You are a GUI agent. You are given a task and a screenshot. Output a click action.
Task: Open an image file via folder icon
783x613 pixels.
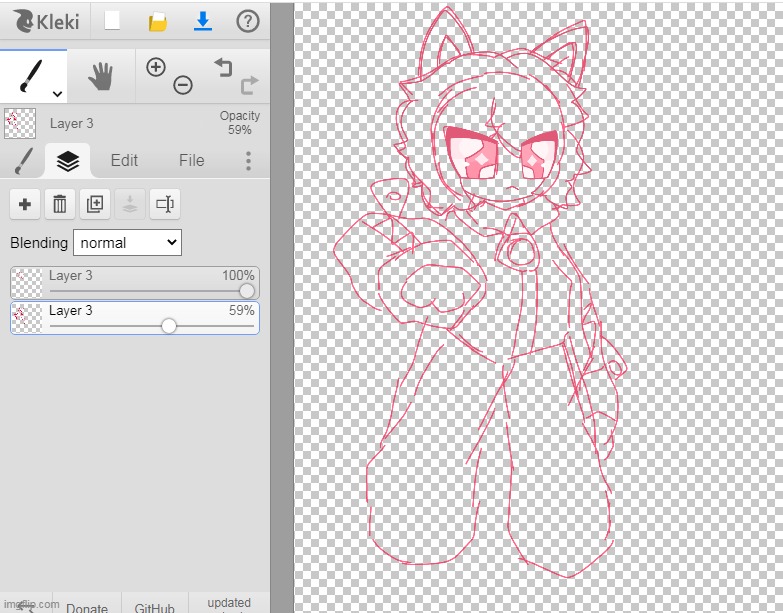click(x=157, y=21)
